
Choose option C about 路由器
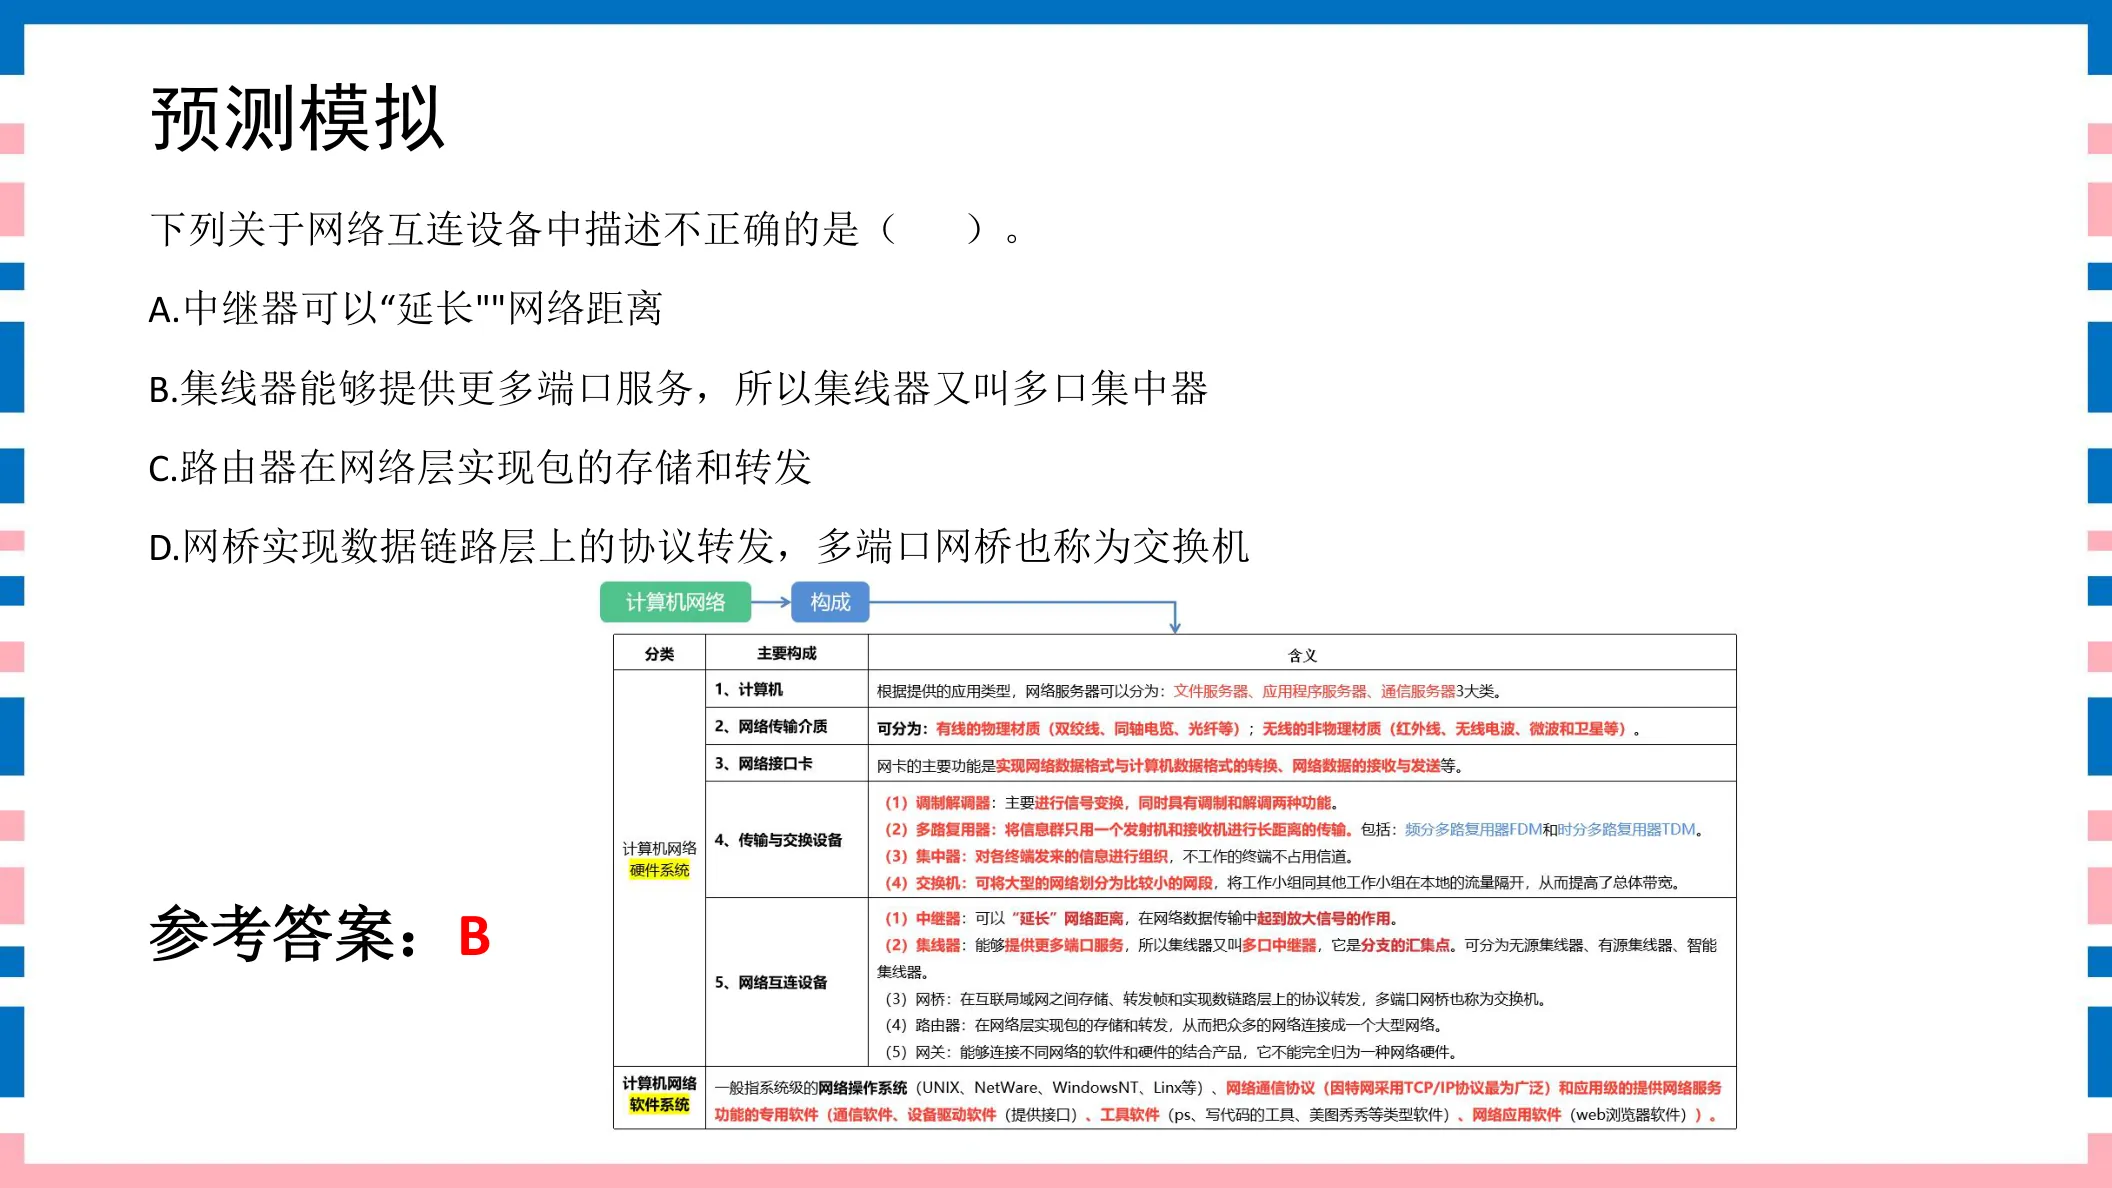480,467
